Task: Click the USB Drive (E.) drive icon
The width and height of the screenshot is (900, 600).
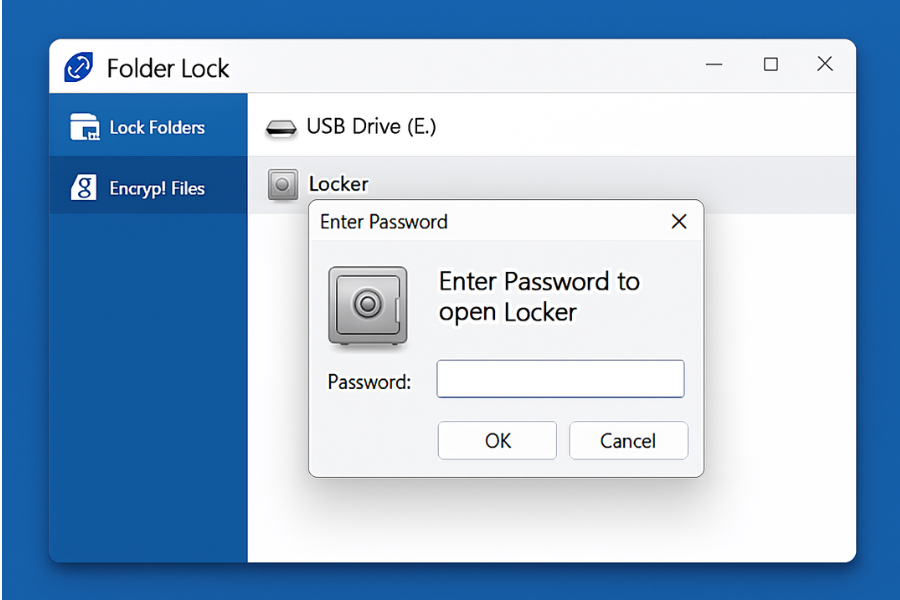Action: [x=281, y=128]
